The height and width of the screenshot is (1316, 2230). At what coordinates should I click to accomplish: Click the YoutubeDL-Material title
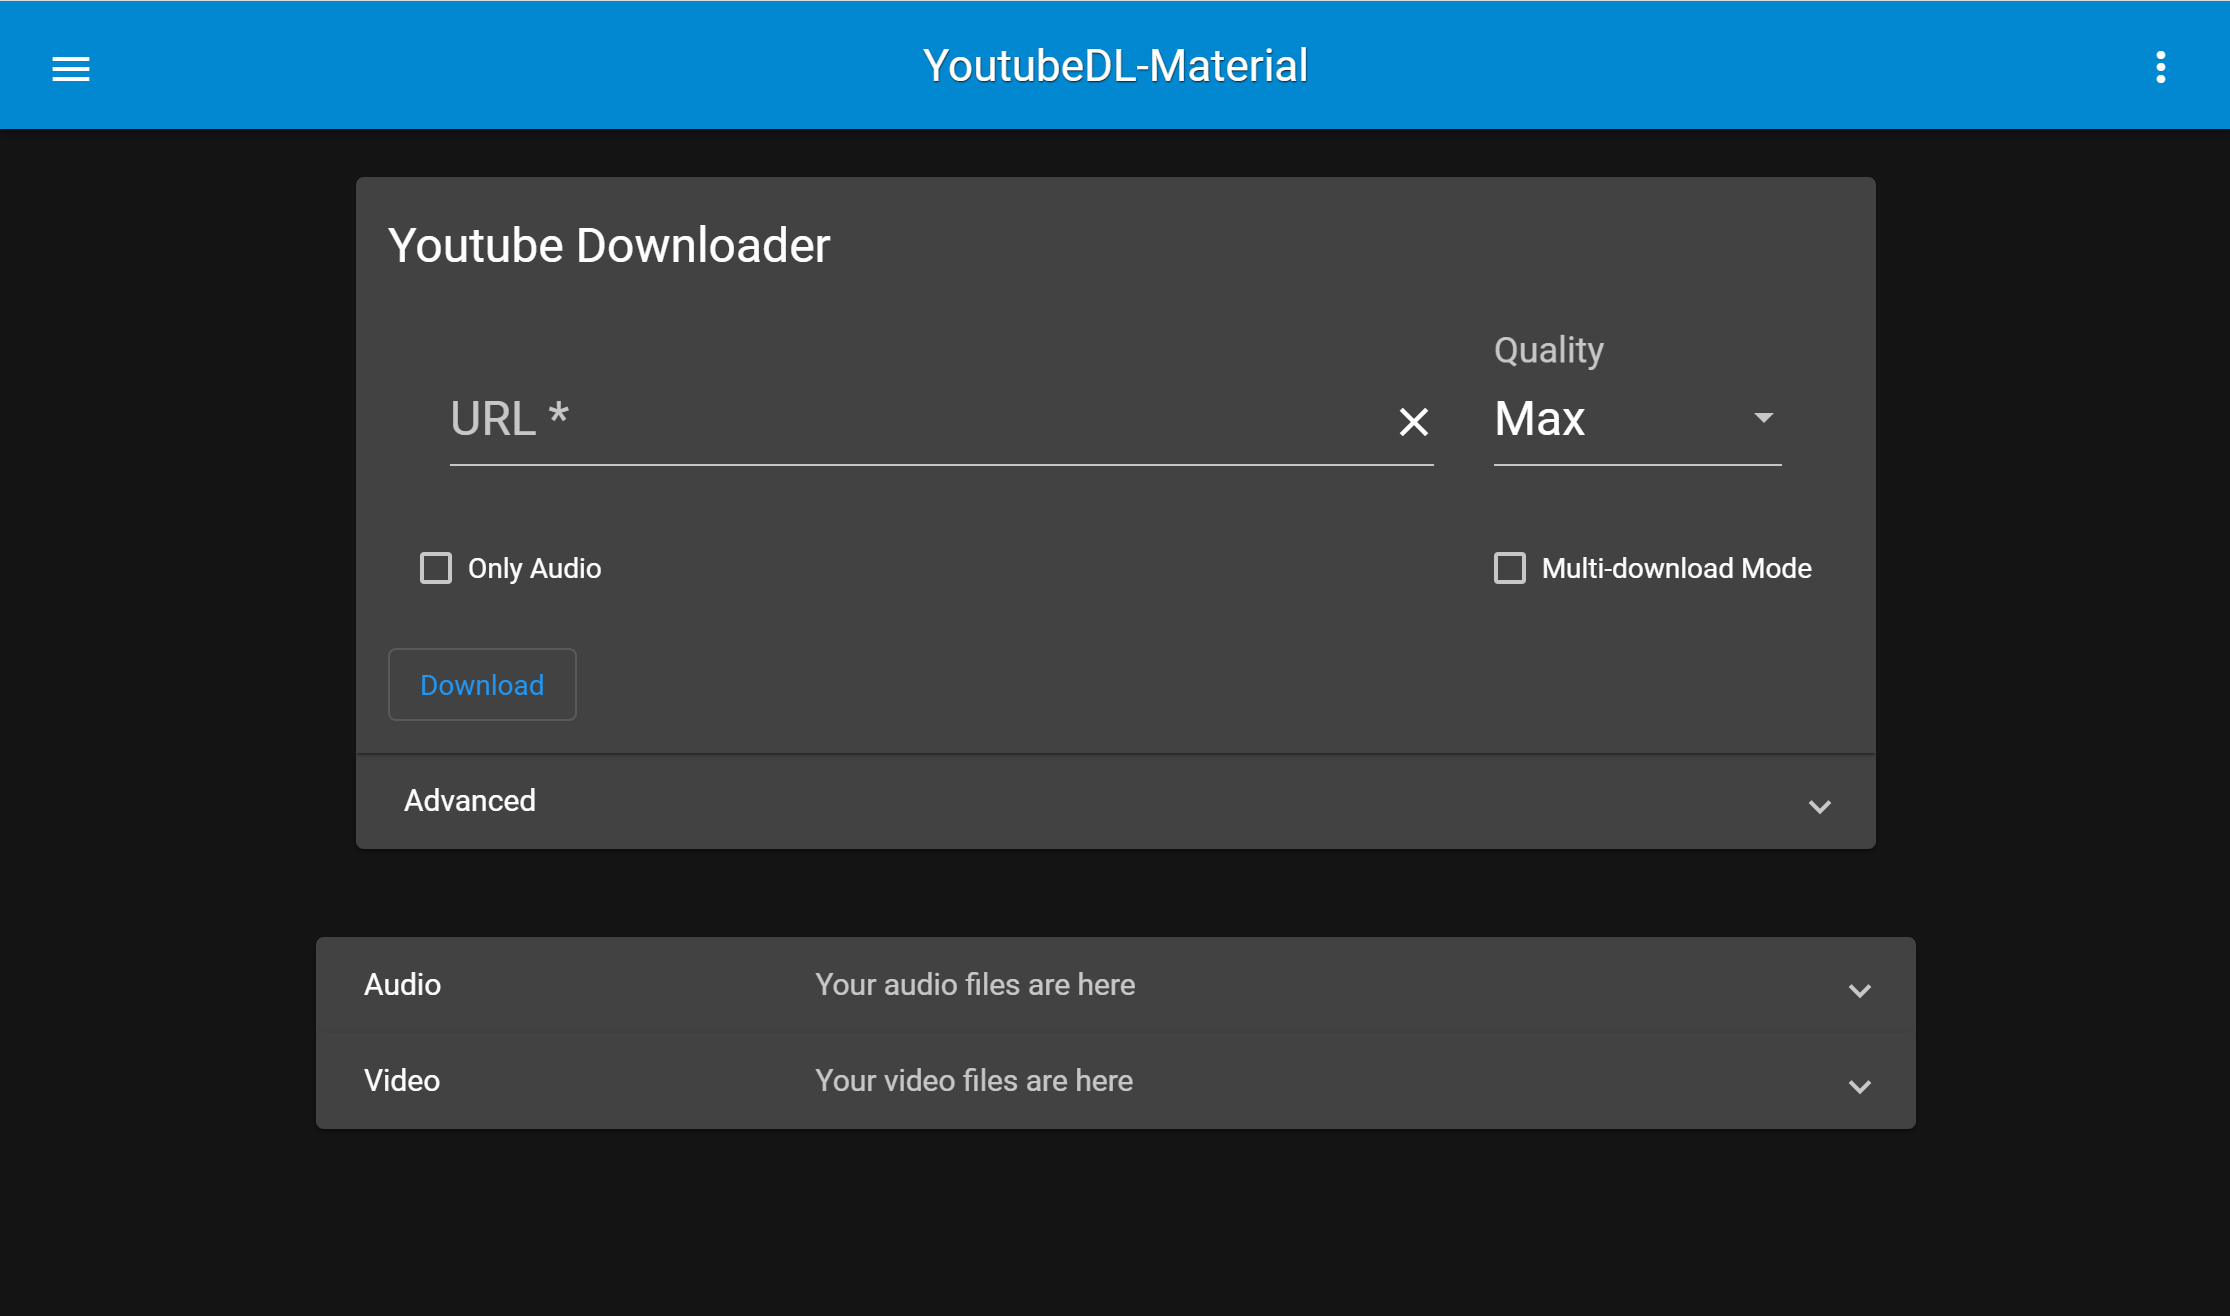click(1115, 67)
